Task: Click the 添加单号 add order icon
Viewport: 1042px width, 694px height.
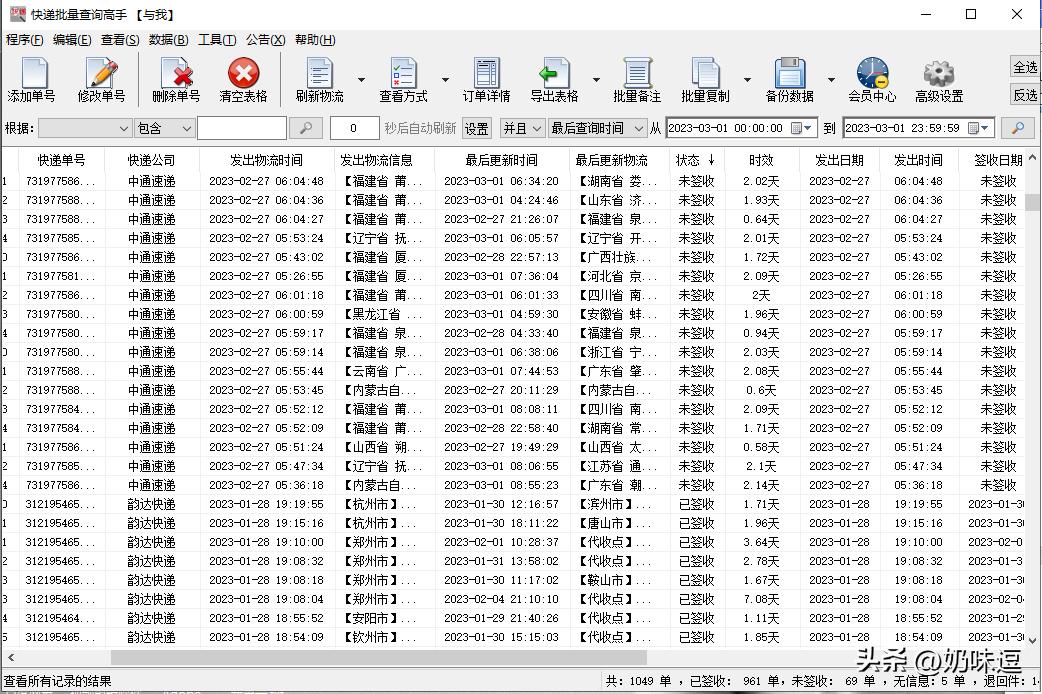Action: point(34,78)
